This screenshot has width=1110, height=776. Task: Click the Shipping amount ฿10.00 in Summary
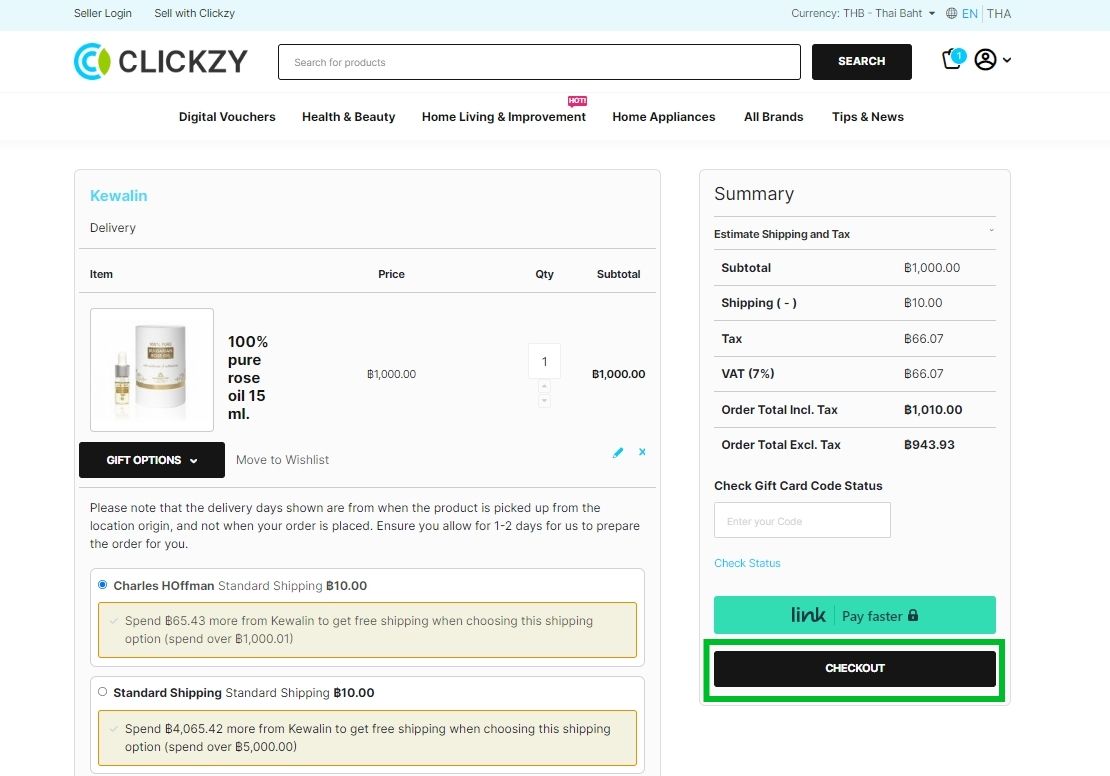[x=923, y=303]
